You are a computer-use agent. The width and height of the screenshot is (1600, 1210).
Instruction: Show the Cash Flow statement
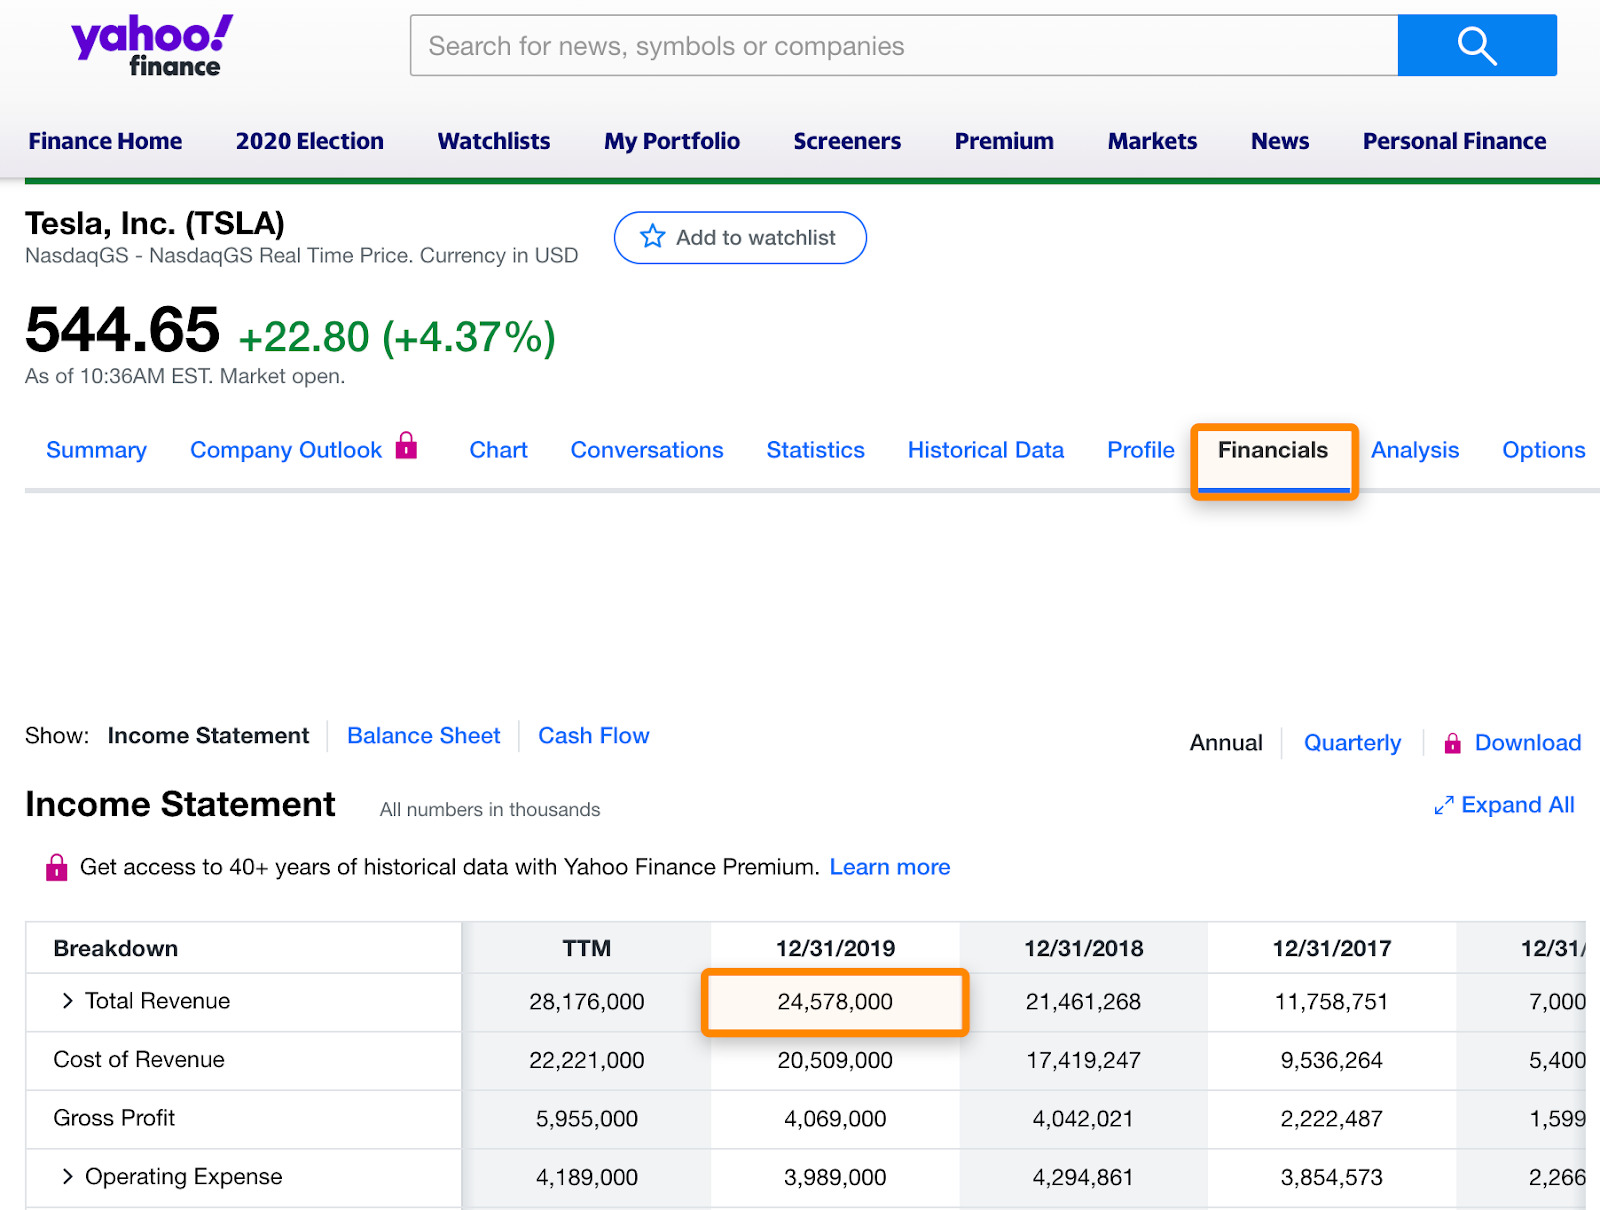pos(593,736)
